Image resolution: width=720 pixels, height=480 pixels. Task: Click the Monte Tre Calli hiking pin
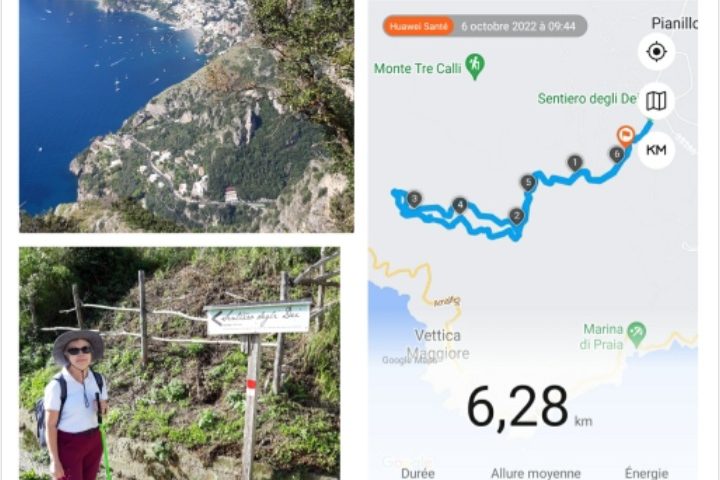(x=475, y=66)
